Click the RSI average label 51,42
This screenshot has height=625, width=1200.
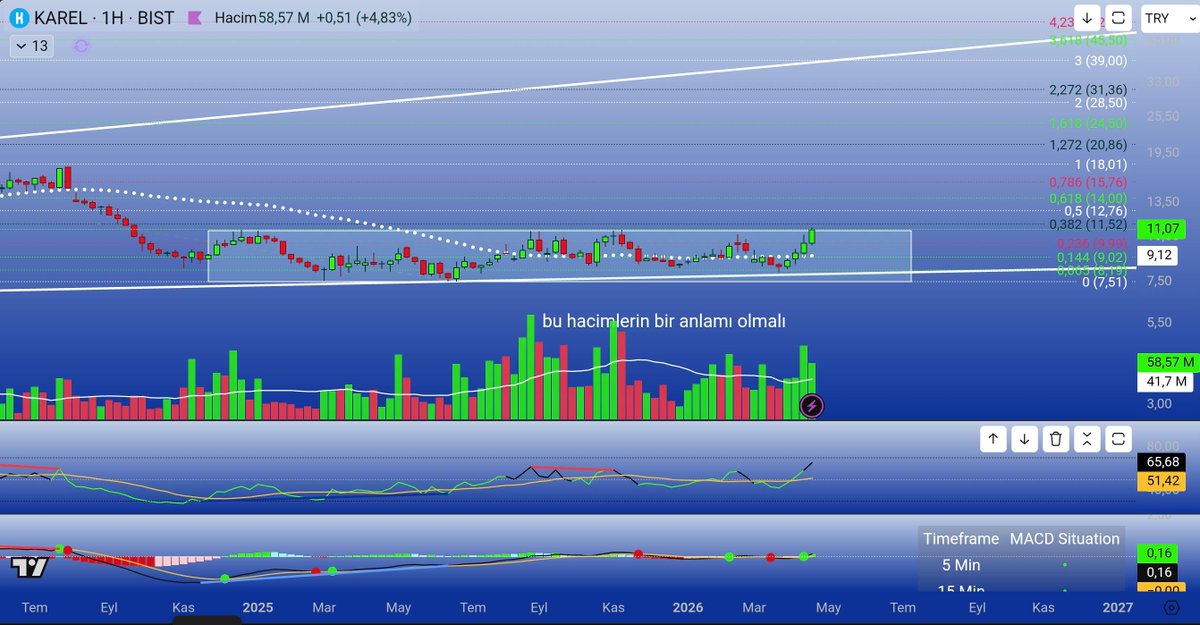[x=1161, y=482]
